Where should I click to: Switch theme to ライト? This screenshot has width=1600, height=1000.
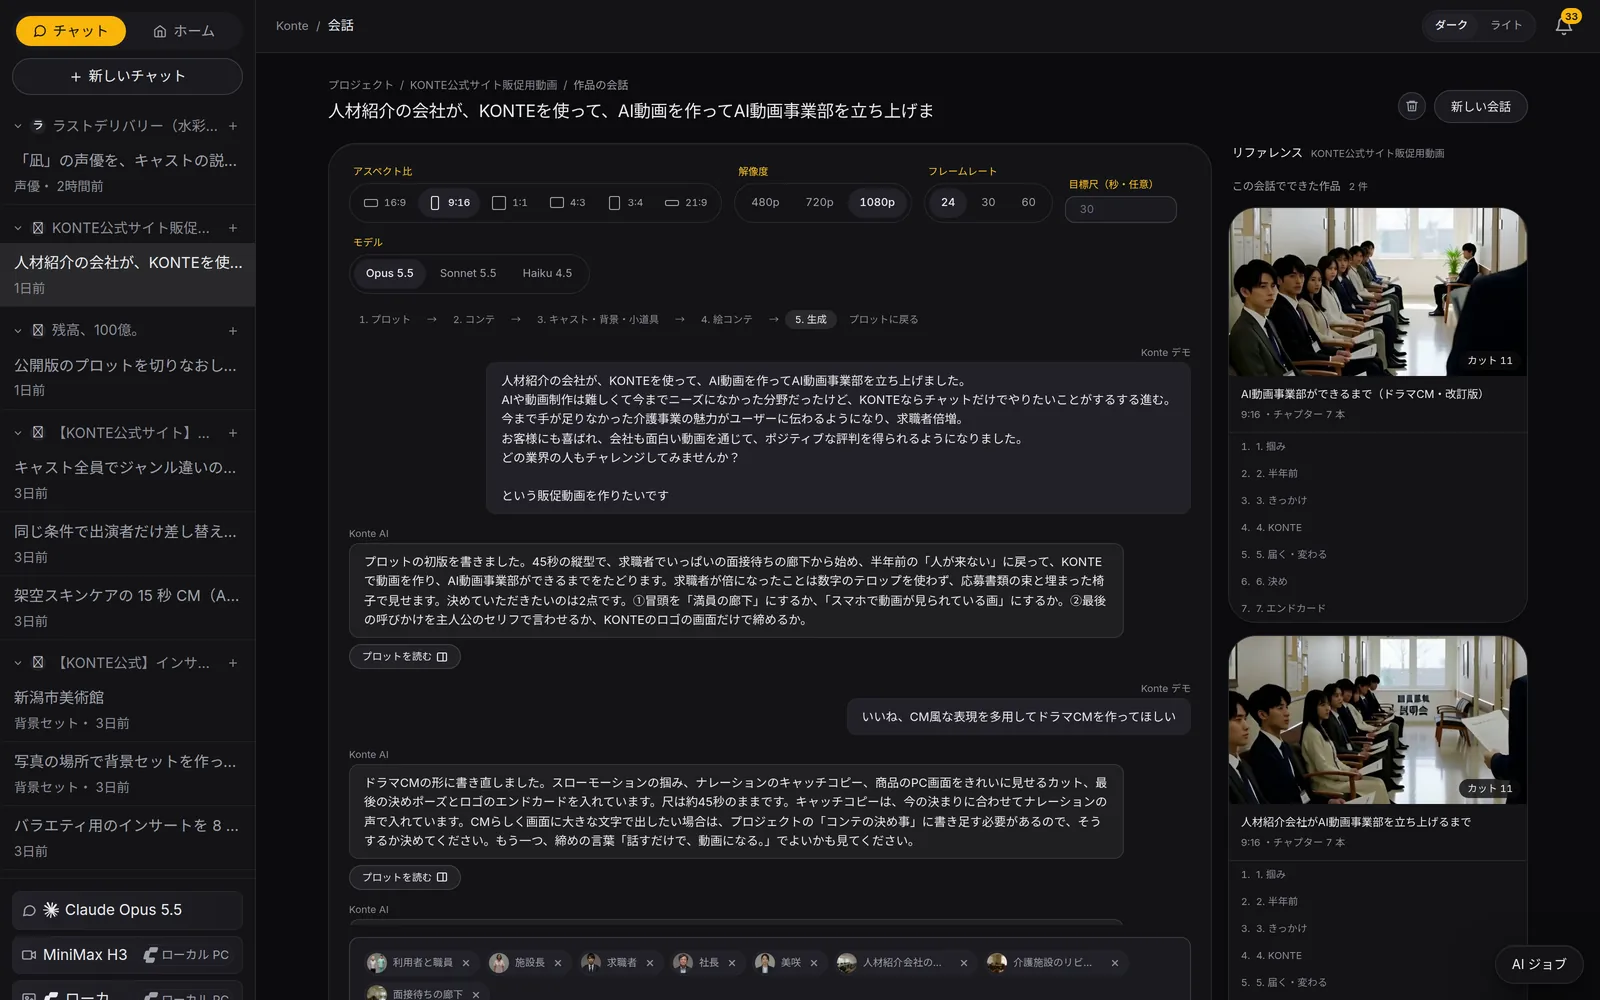pos(1506,25)
